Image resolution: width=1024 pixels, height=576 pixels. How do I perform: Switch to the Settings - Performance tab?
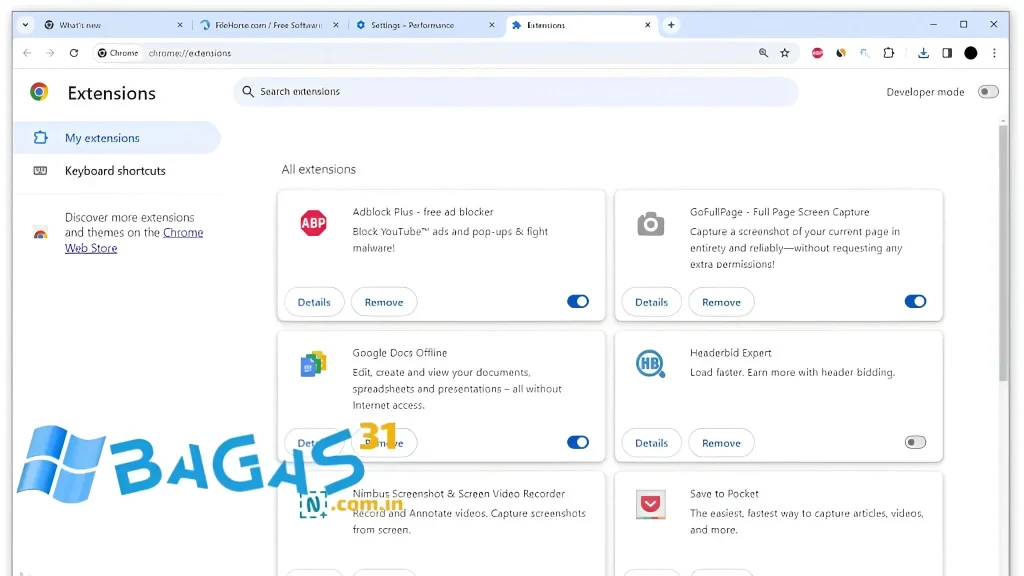click(425, 25)
